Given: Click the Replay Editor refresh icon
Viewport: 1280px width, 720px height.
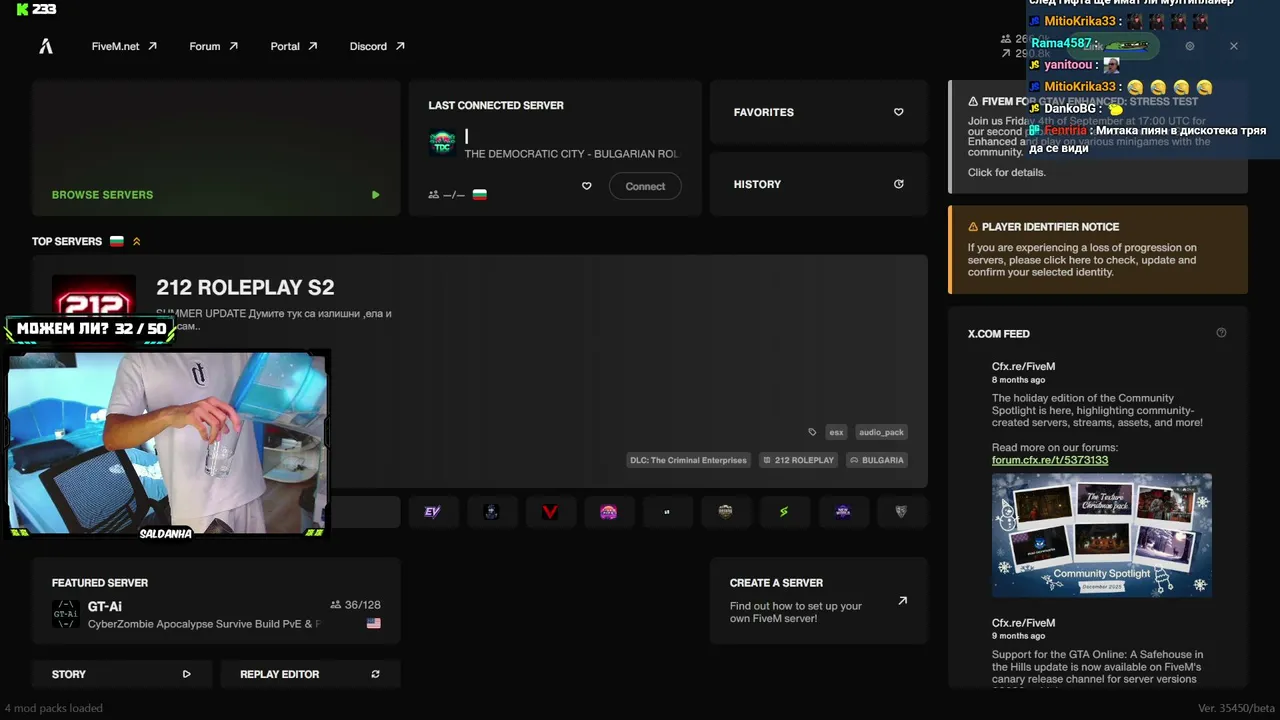Looking at the screenshot, I should point(376,674).
